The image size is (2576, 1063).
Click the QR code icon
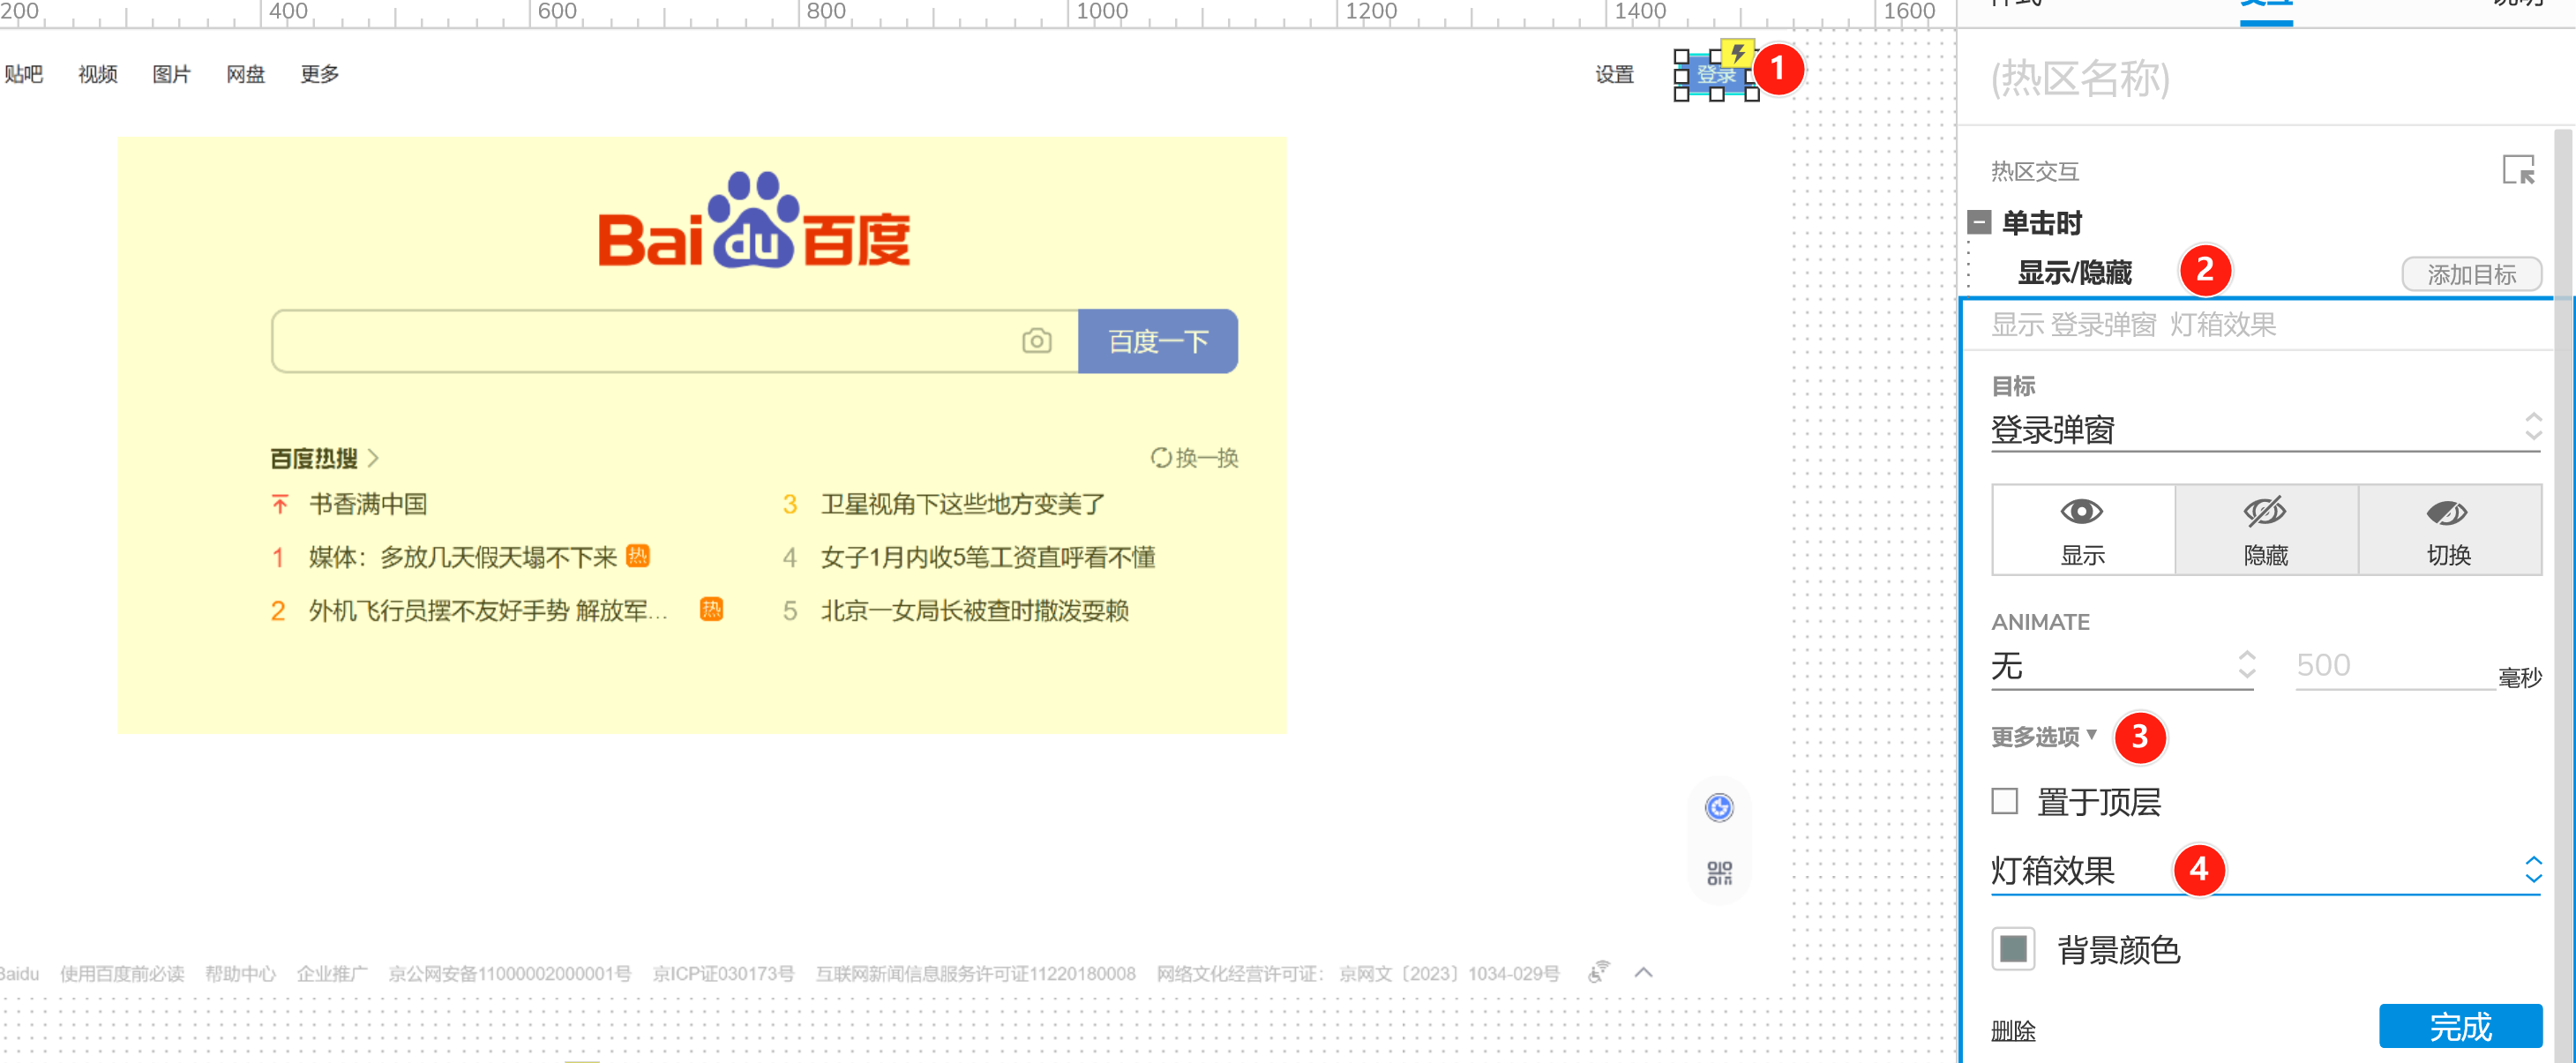click(1719, 873)
